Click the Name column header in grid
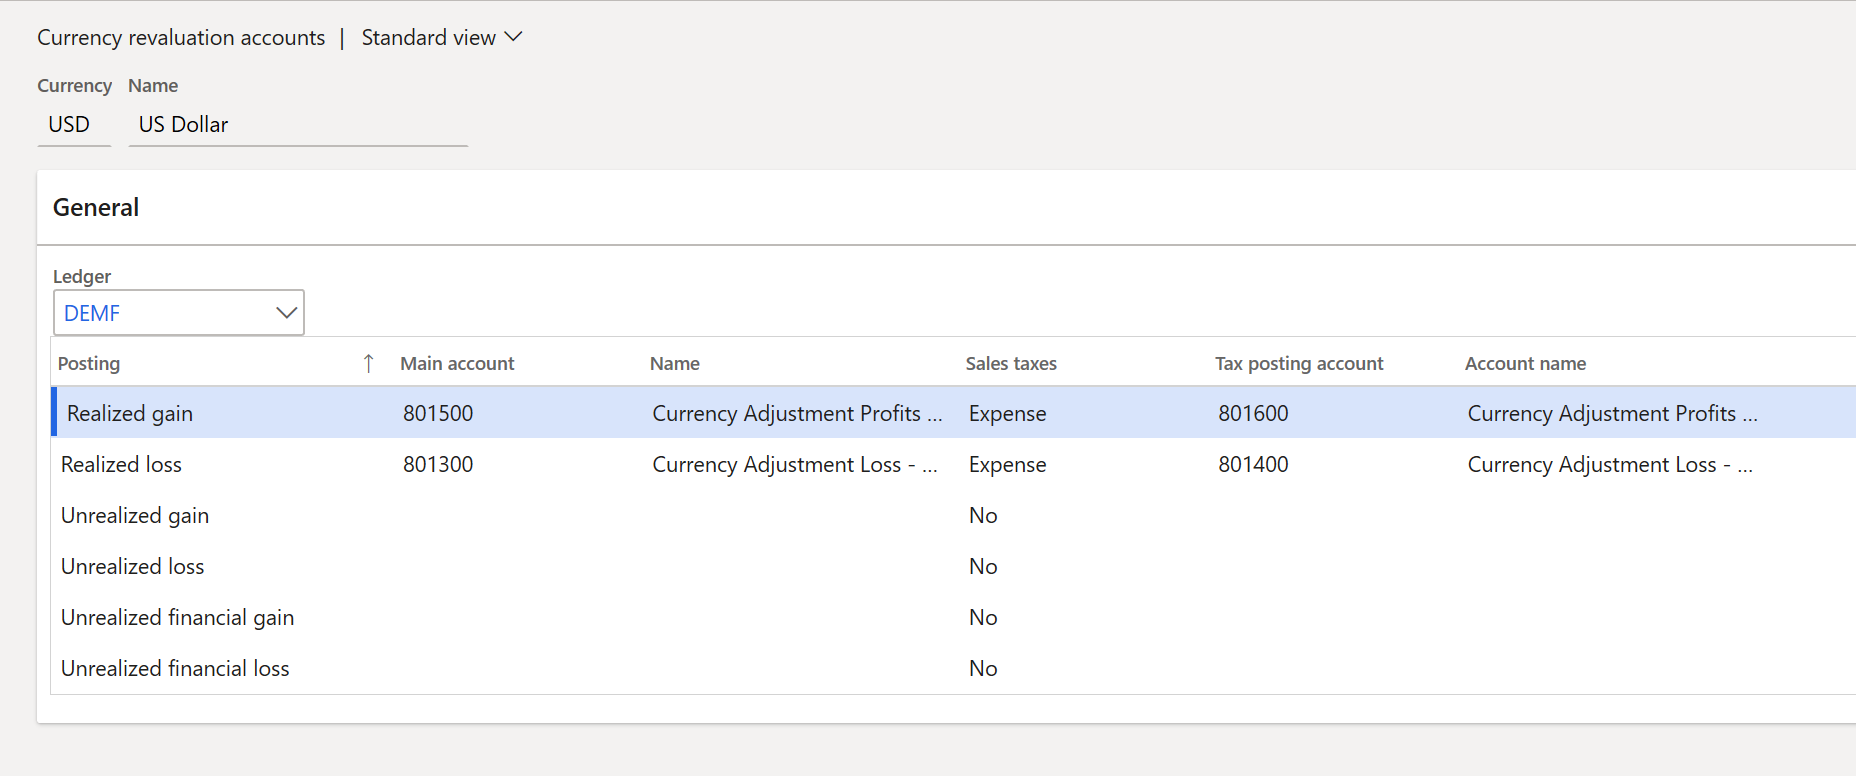 pos(675,364)
